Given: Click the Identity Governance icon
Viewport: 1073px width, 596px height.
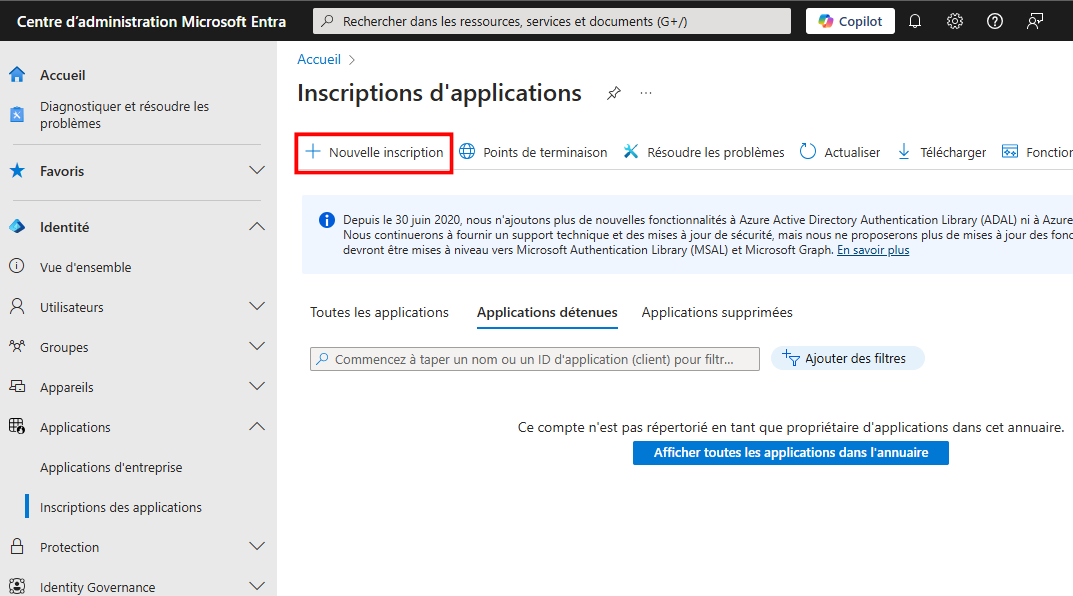Looking at the screenshot, I should [17, 586].
